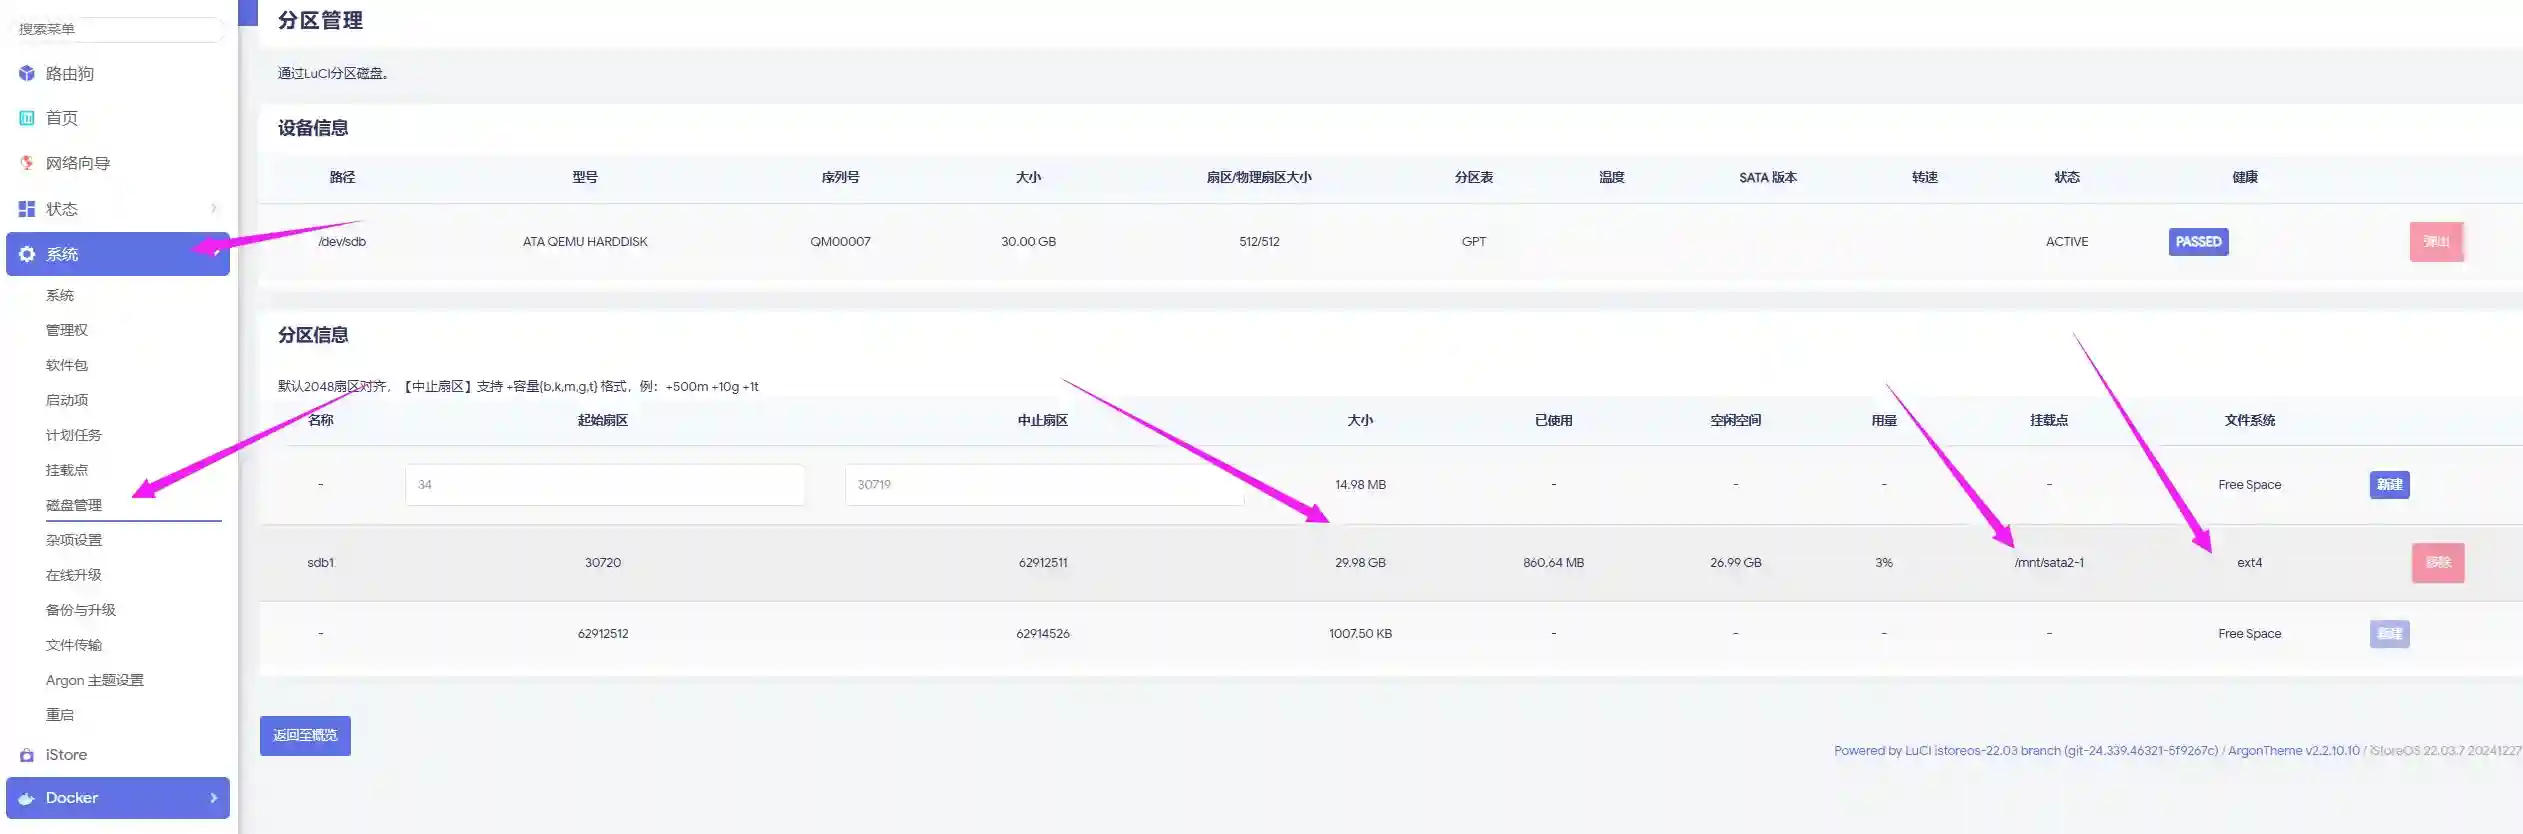
Task: Expand the Docker menu chevron
Action: click(x=214, y=798)
